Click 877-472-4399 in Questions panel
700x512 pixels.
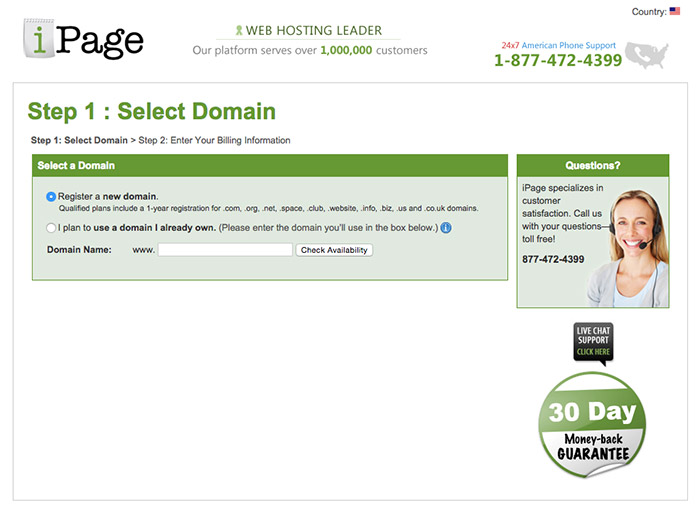point(553,259)
